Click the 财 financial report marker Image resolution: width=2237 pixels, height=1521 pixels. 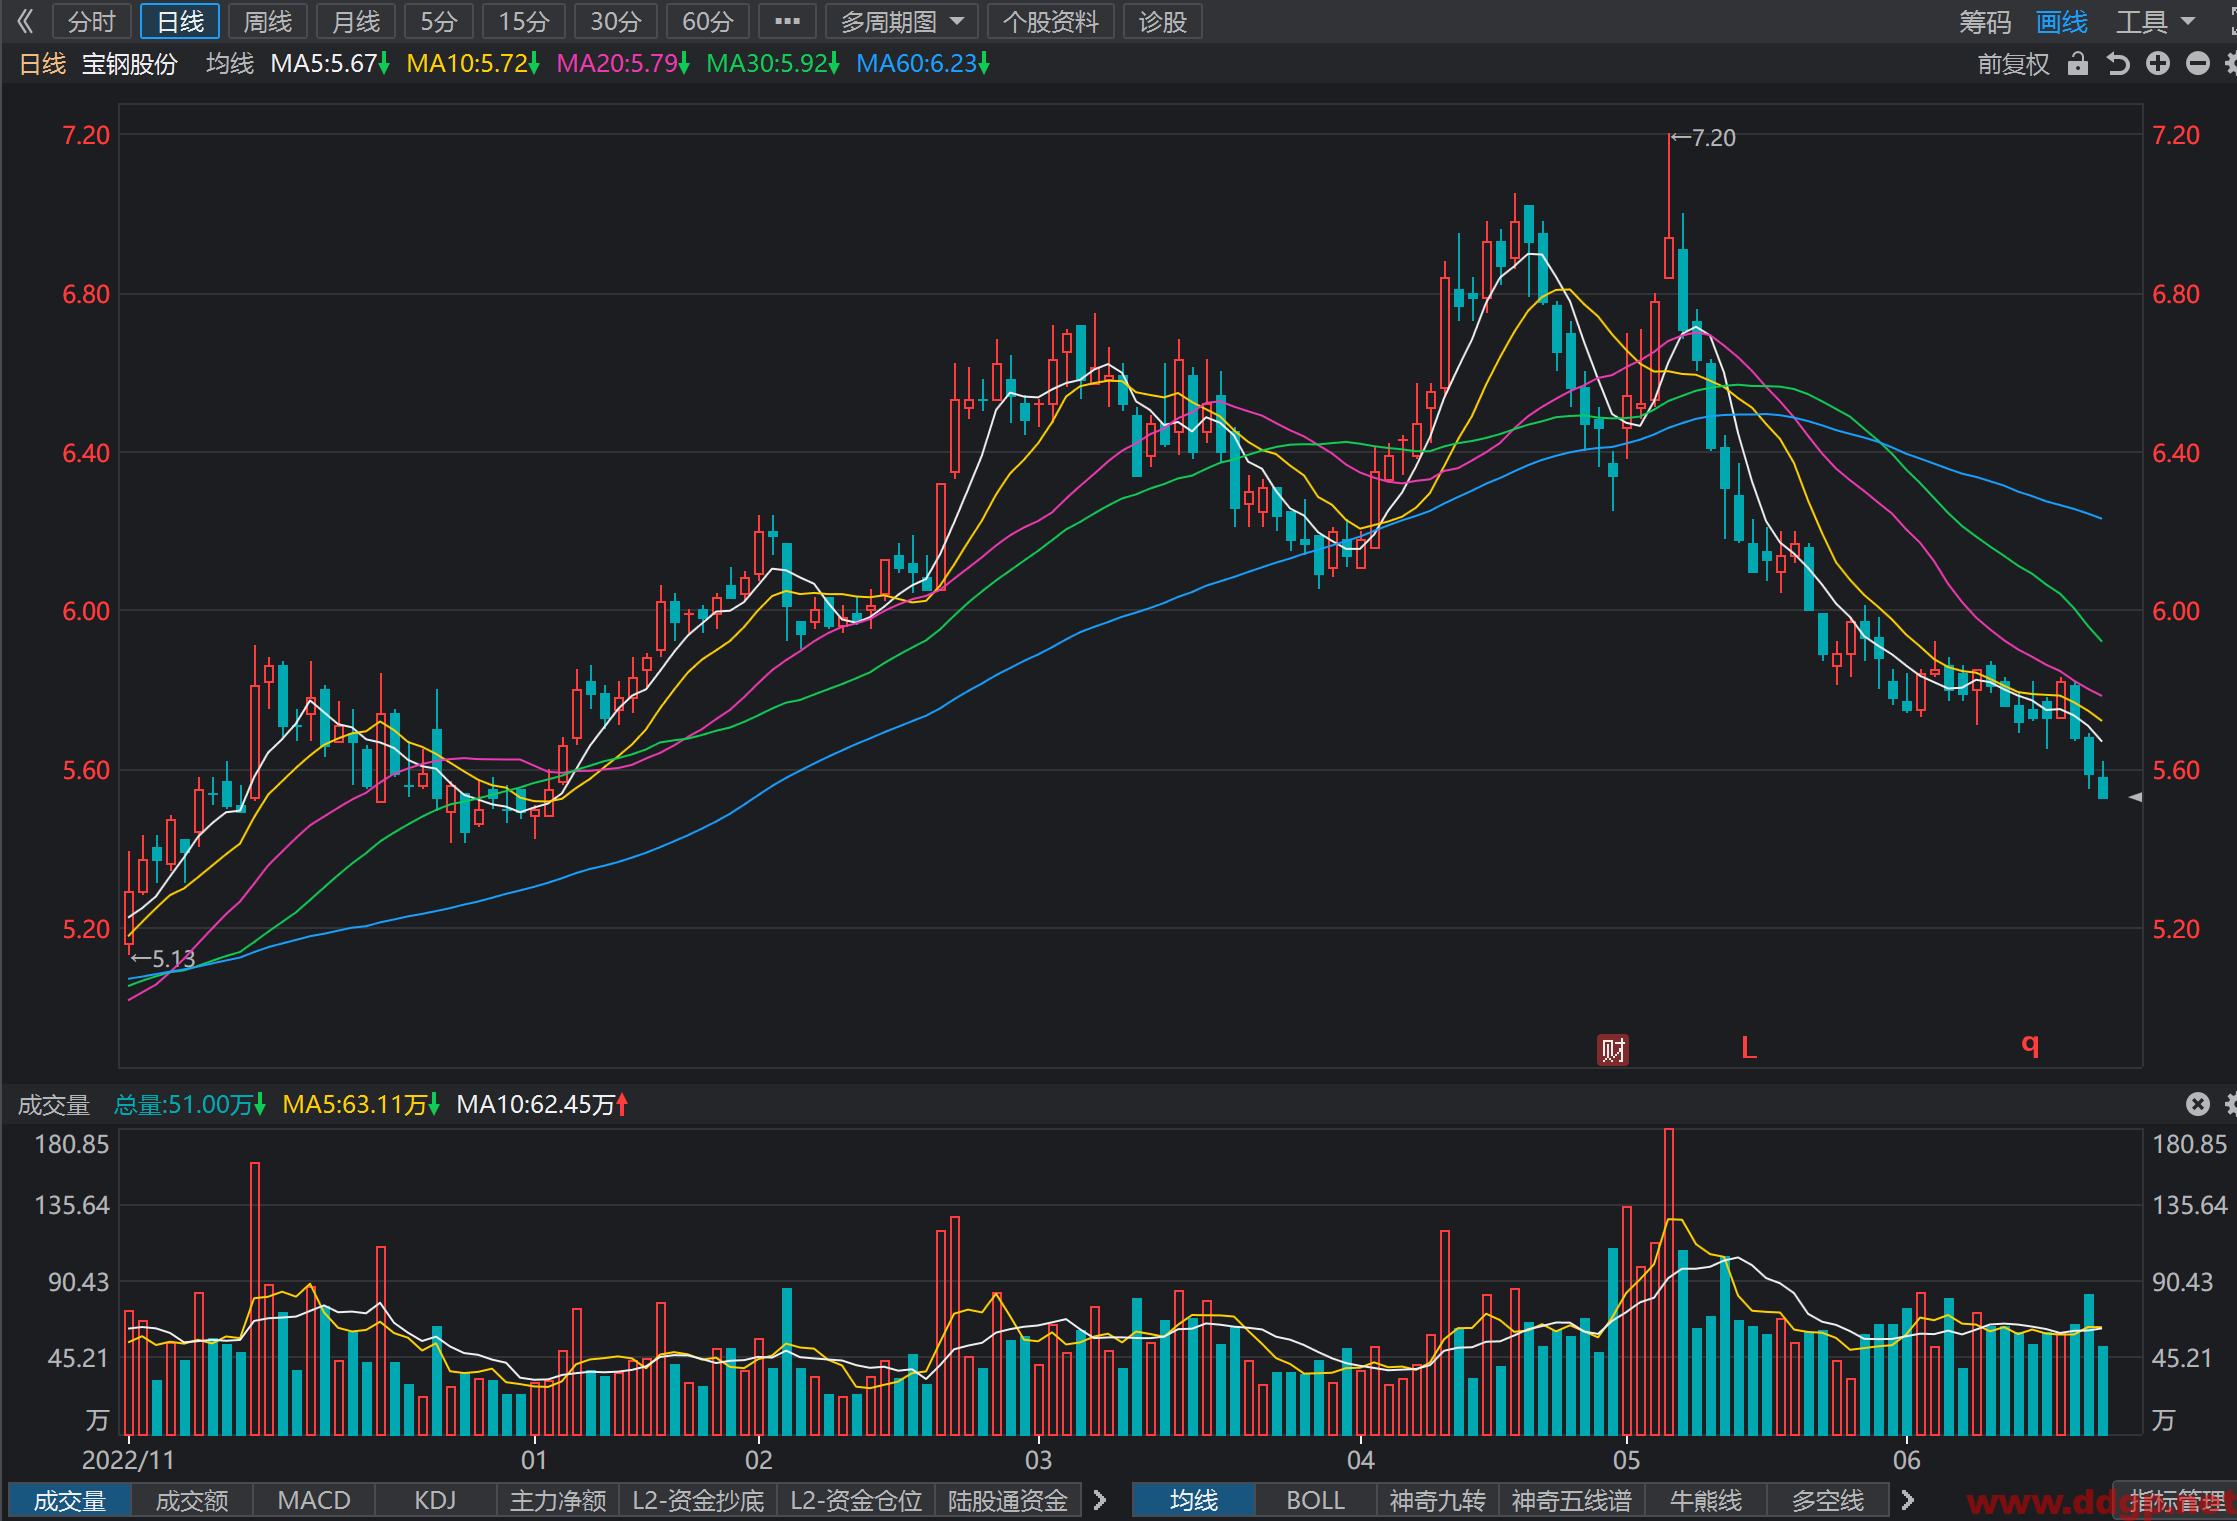coord(1613,1049)
